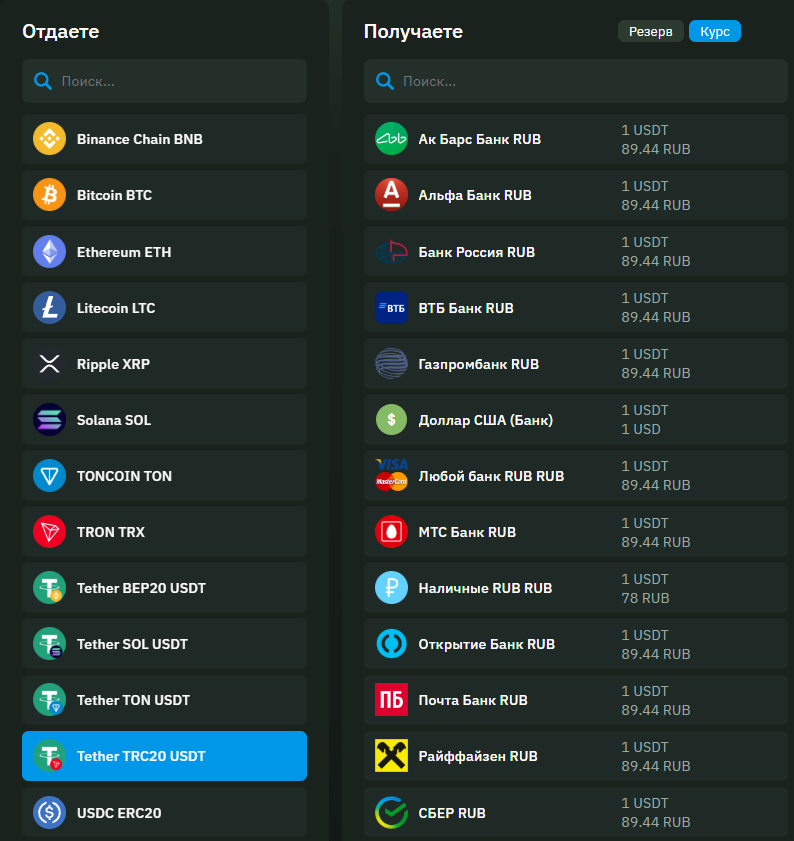
Task: Focus the Отдаете search field
Action: click(x=164, y=81)
